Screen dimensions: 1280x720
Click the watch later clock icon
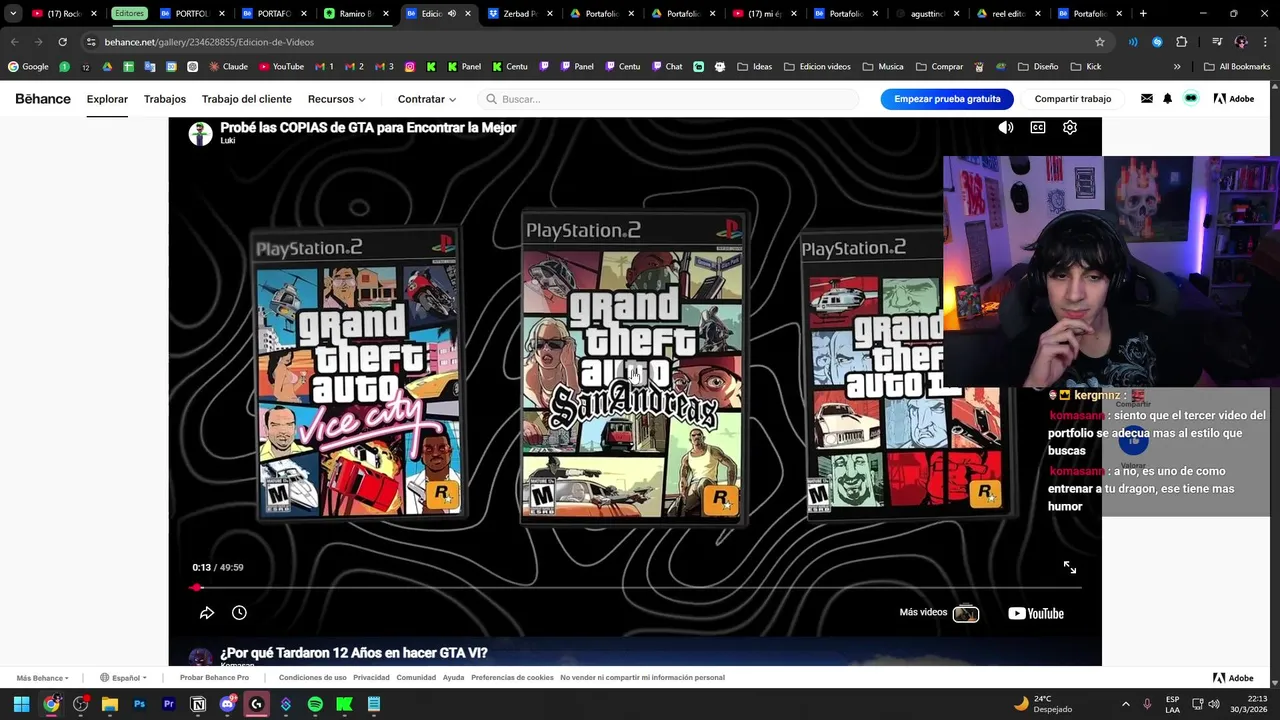click(239, 613)
